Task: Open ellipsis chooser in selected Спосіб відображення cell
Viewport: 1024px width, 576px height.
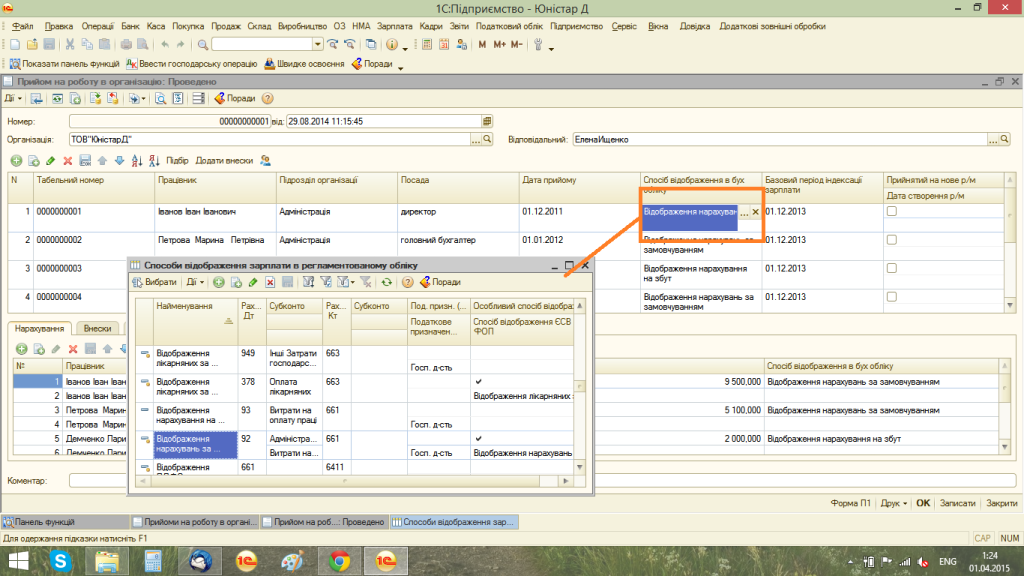Action: pos(744,212)
